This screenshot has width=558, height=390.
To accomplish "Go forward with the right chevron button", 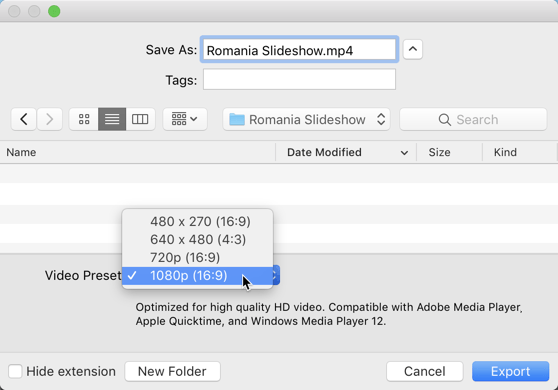I will [49, 119].
